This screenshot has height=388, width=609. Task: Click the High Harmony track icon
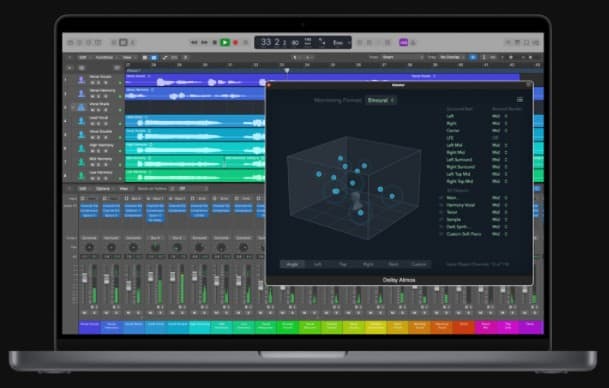click(82, 148)
